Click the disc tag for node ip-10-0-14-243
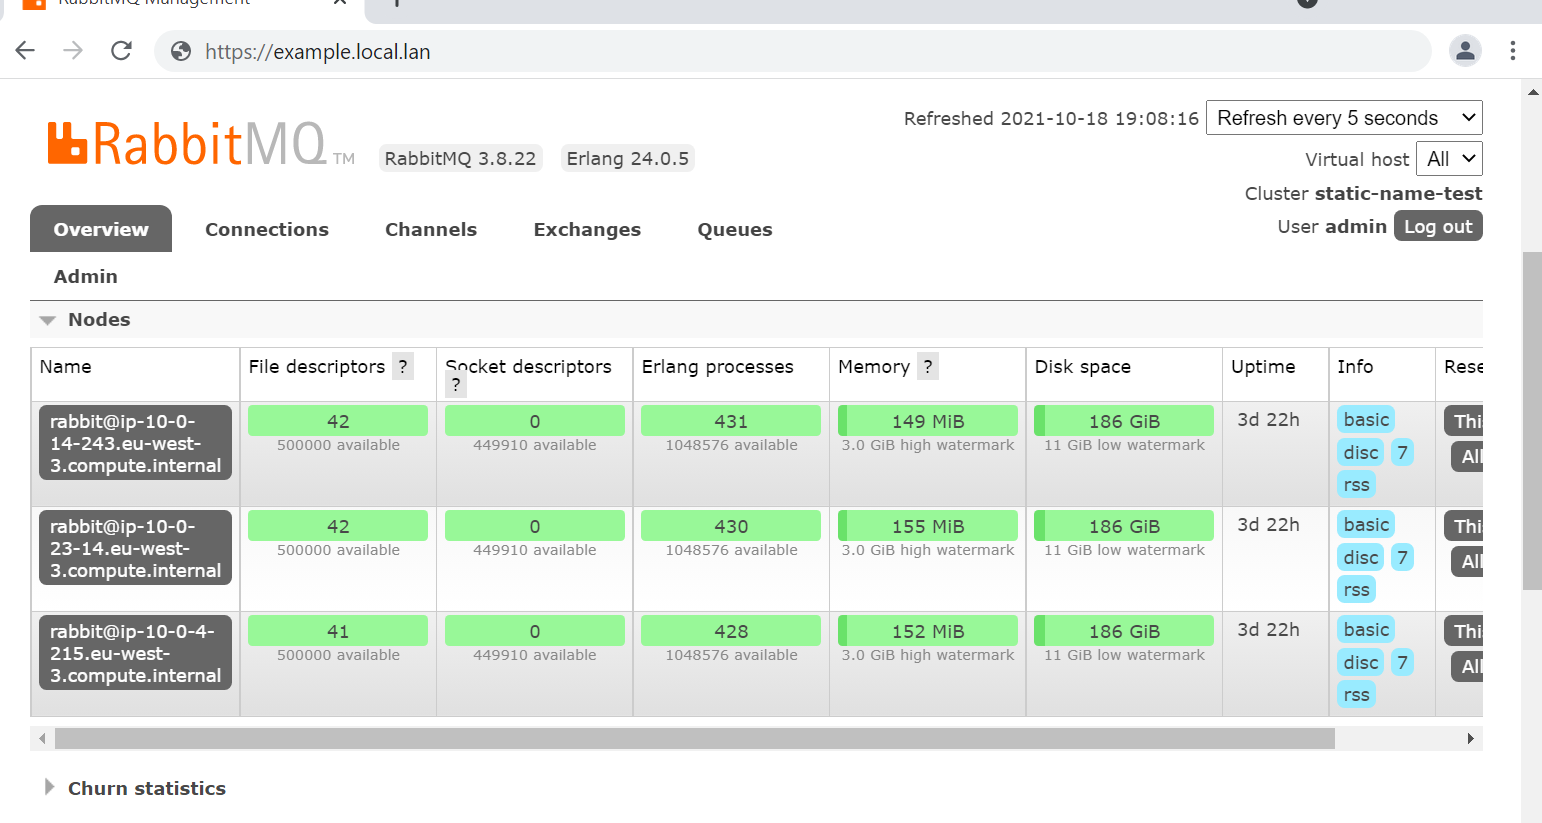This screenshot has height=823, width=1542. tap(1361, 453)
